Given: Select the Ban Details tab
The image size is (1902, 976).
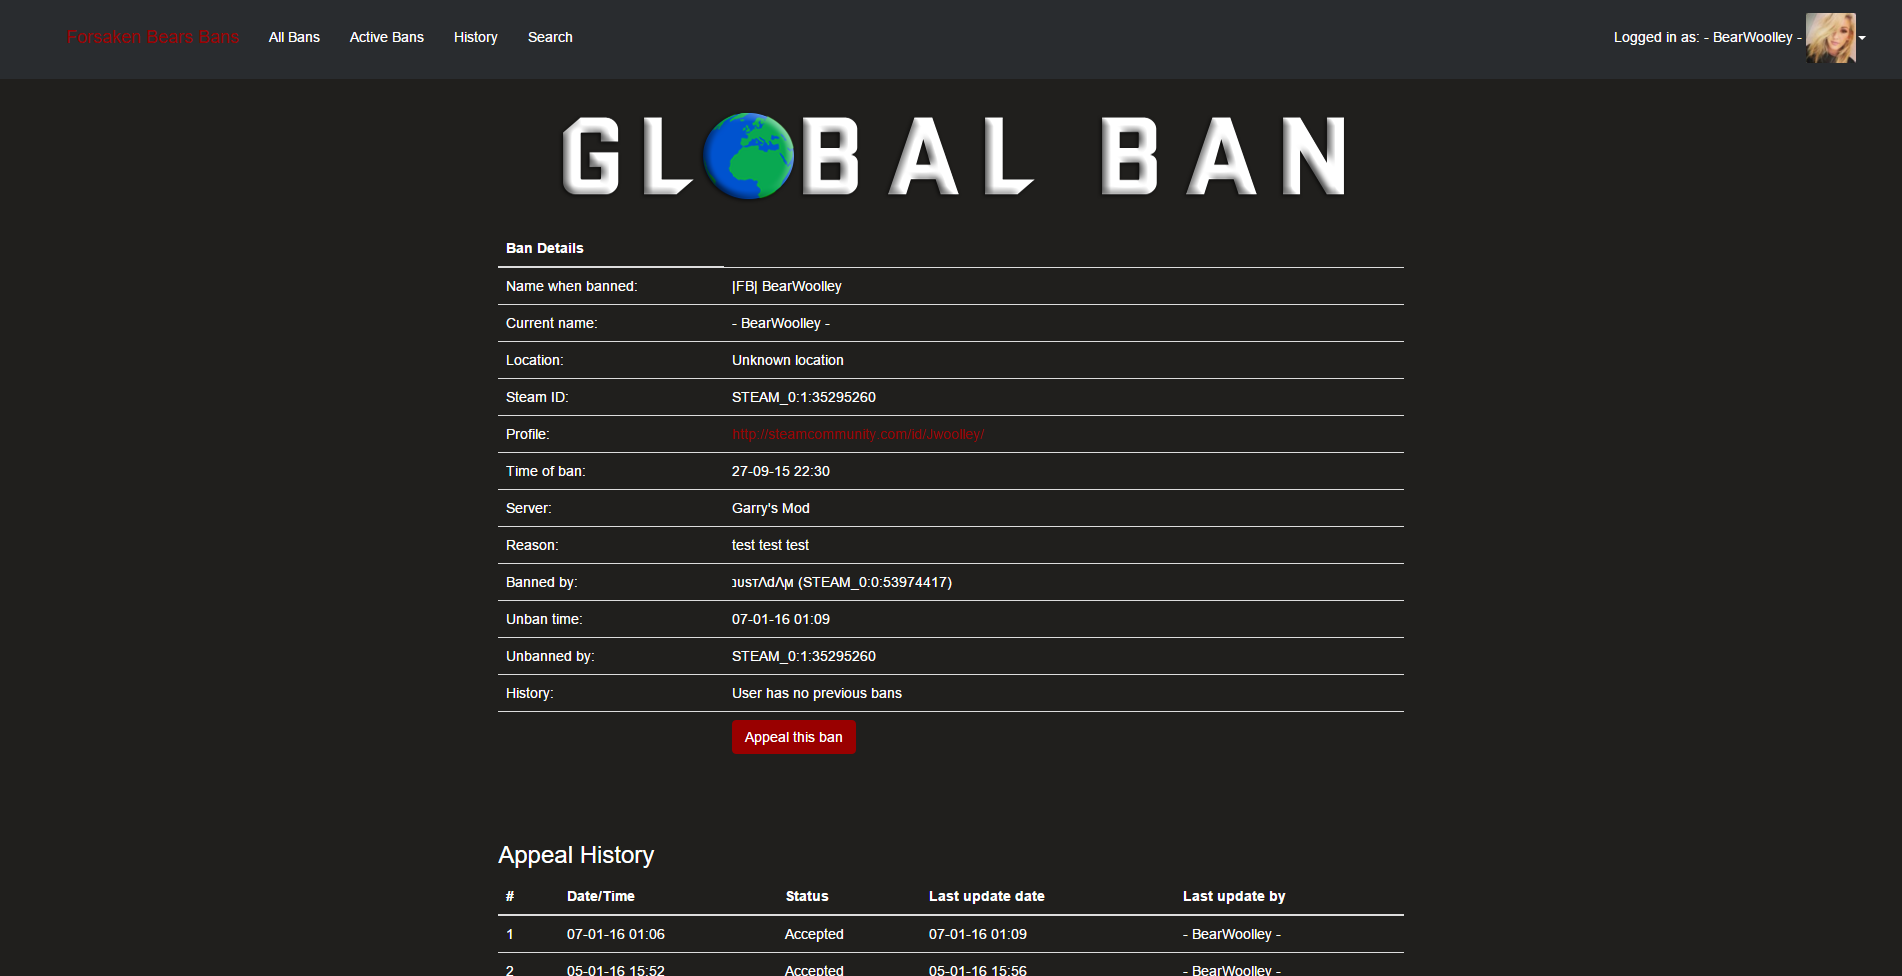Looking at the screenshot, I should [545, 248].
